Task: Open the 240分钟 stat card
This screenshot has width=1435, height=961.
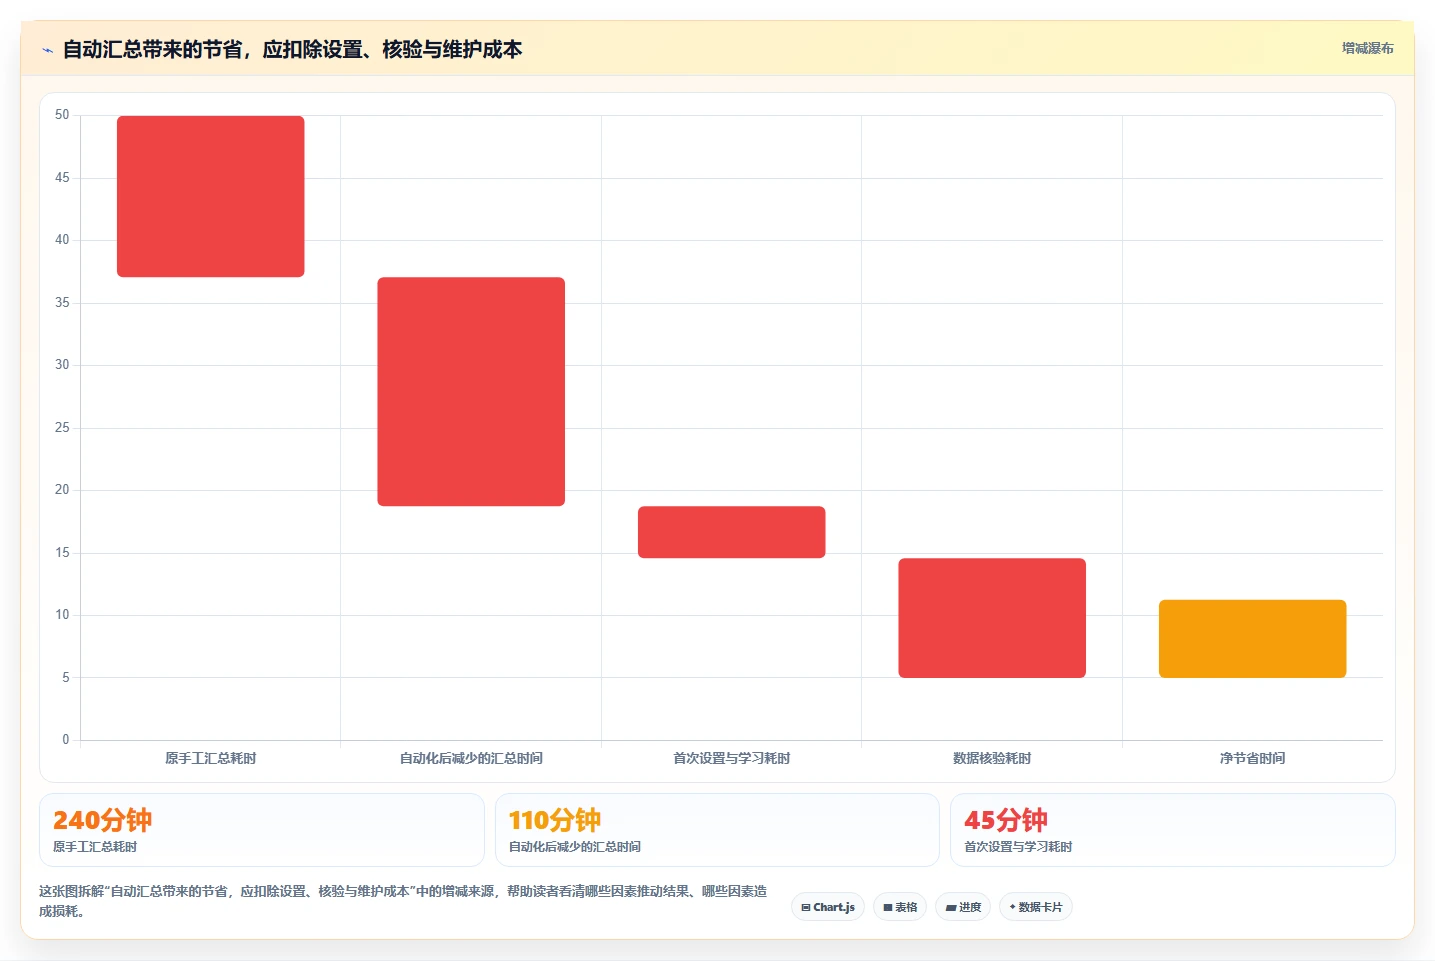Action: (262, 830)
